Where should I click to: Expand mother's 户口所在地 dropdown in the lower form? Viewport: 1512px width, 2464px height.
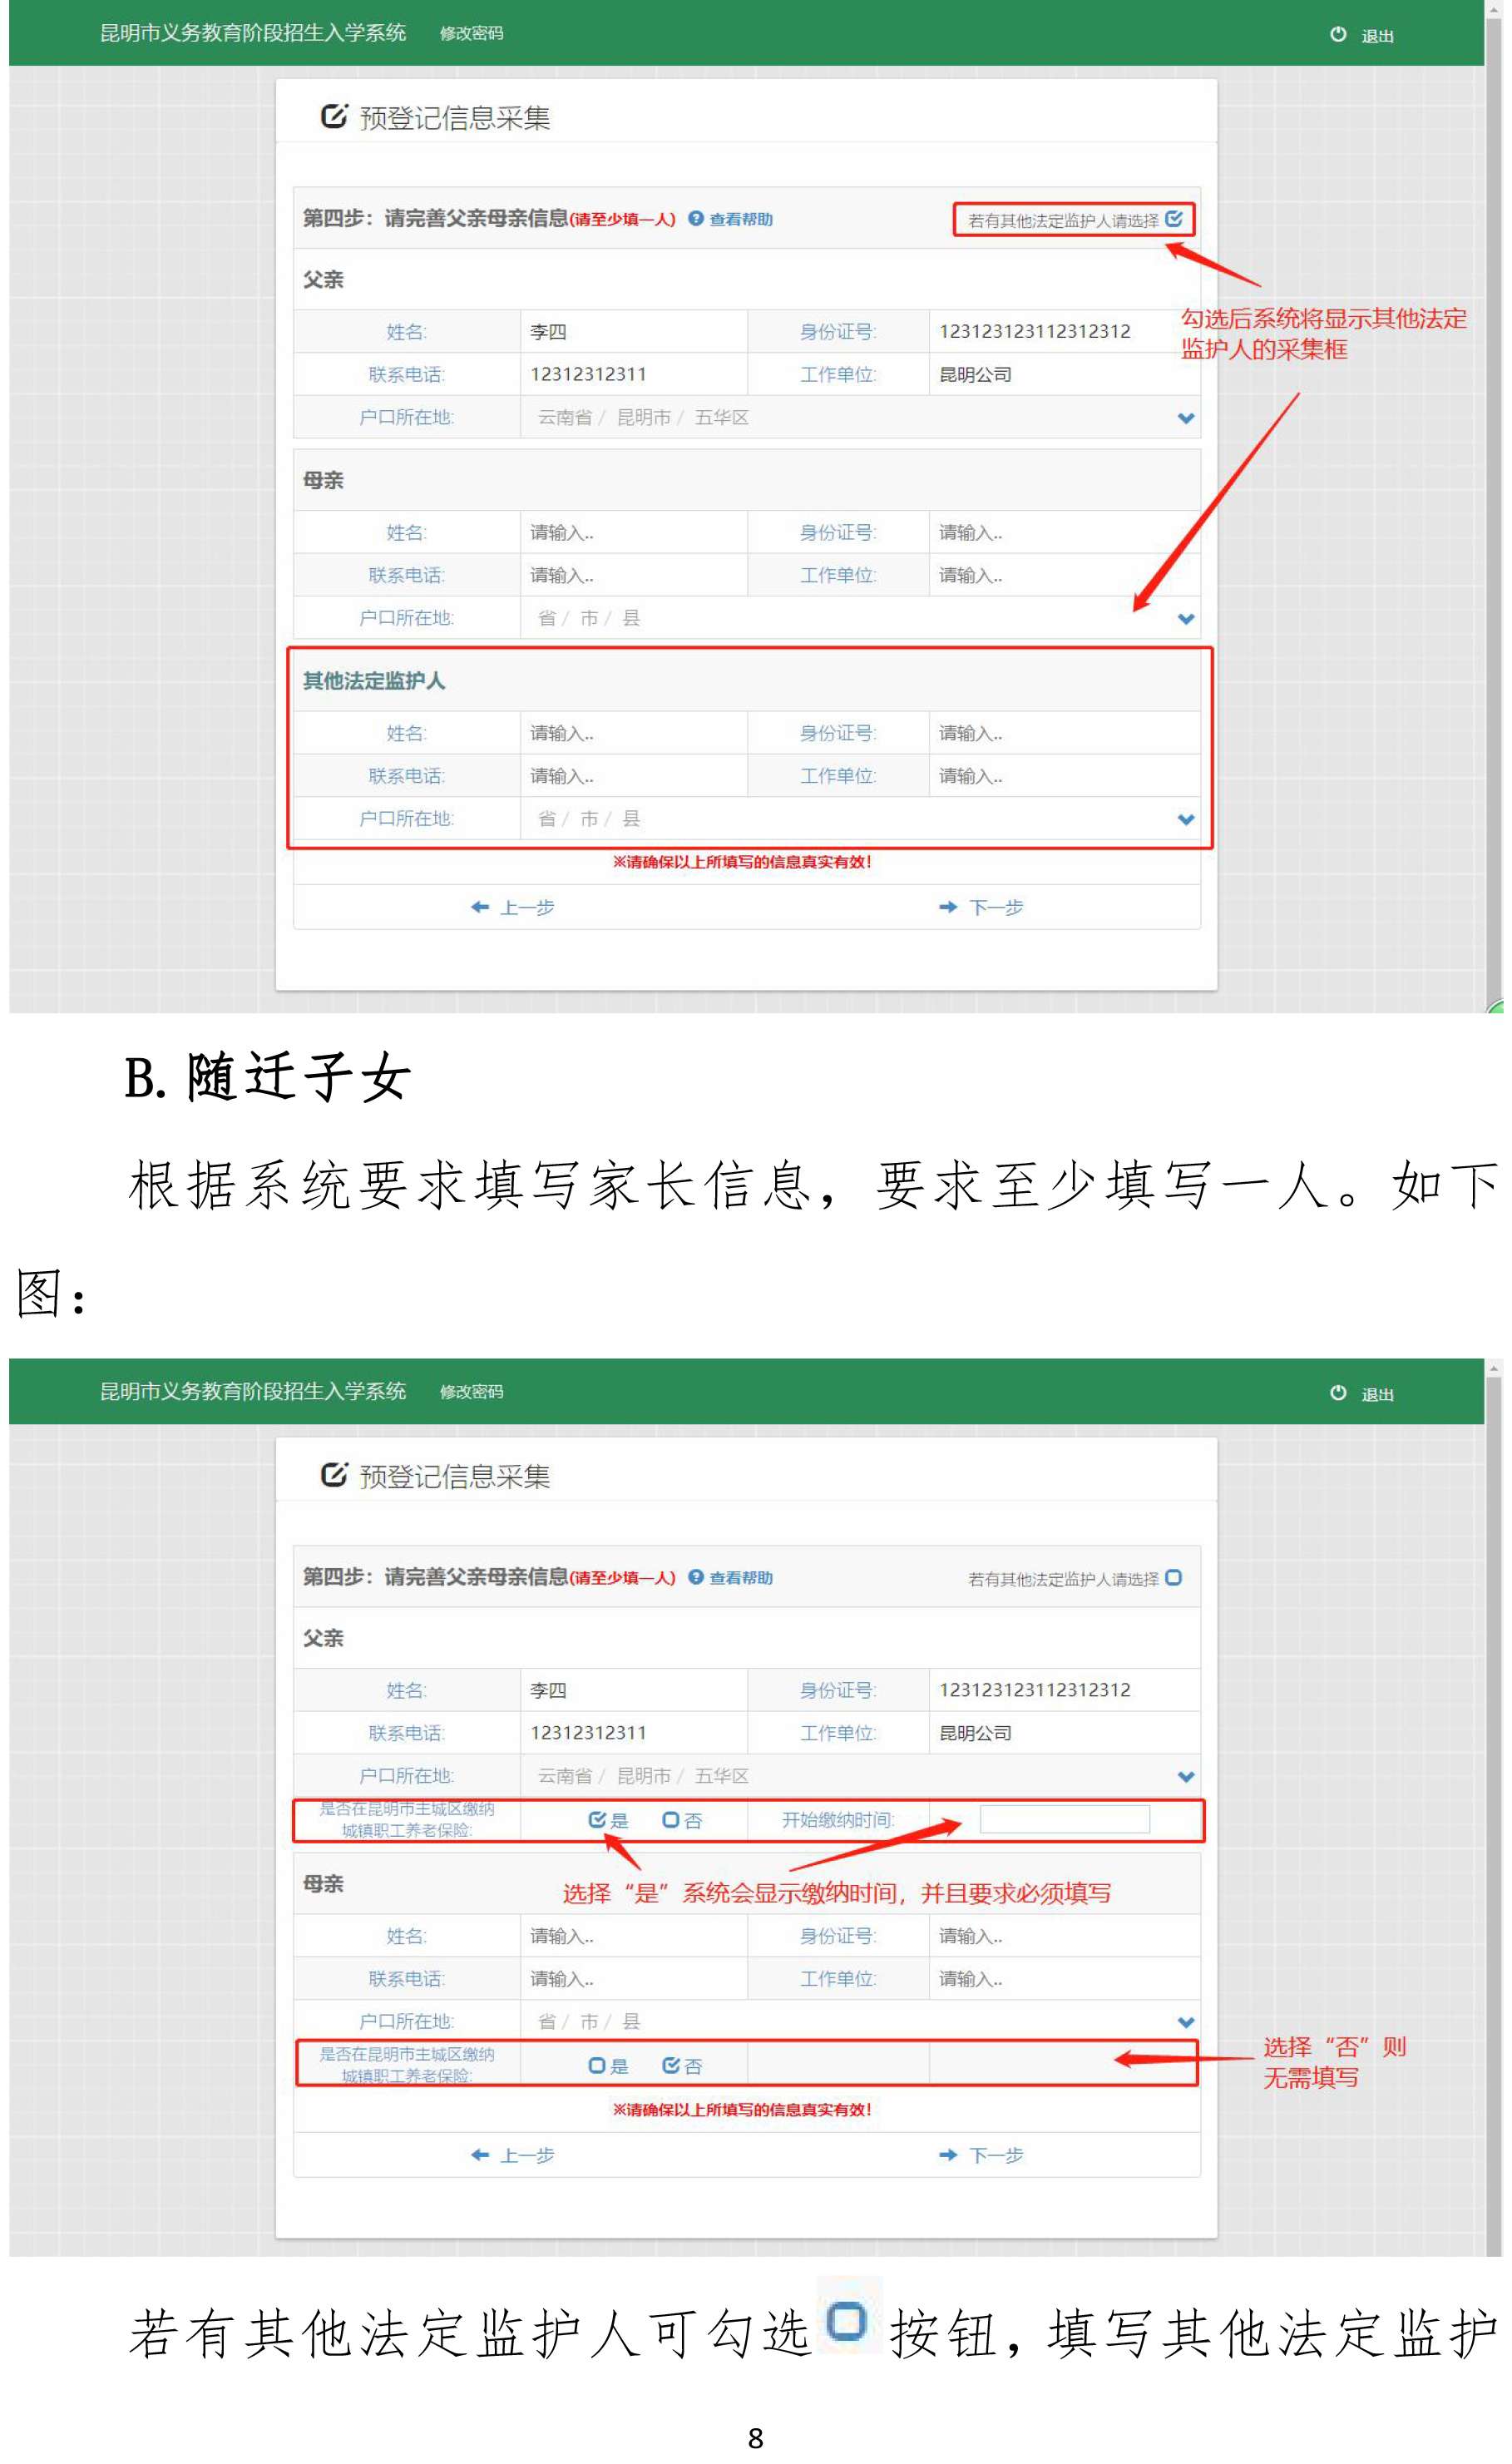[1186, 2021]
